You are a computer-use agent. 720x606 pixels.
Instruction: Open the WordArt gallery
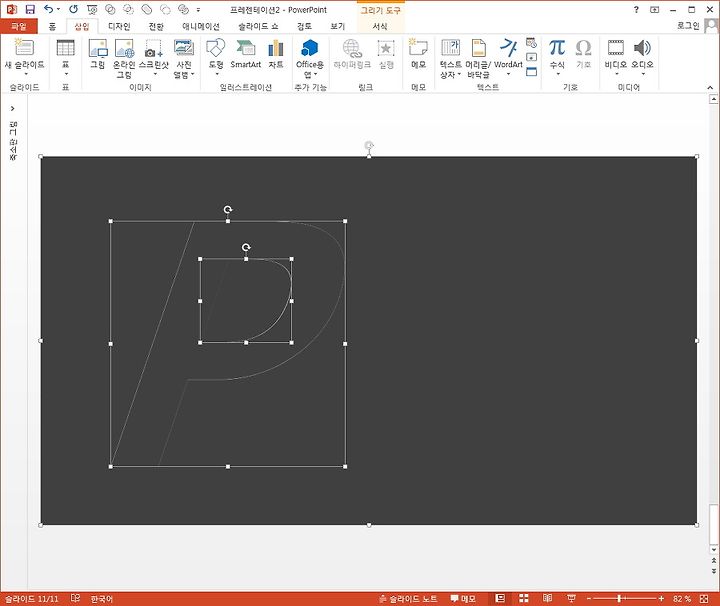pos(508,58)
